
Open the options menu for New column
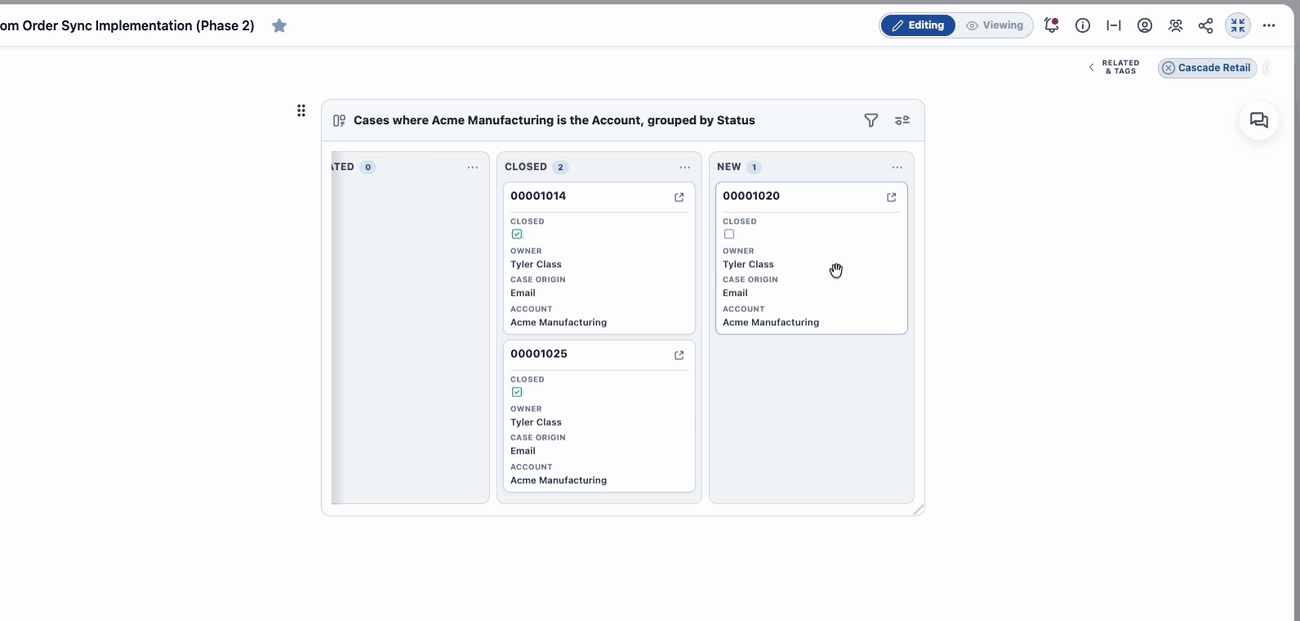click(897, 167)
